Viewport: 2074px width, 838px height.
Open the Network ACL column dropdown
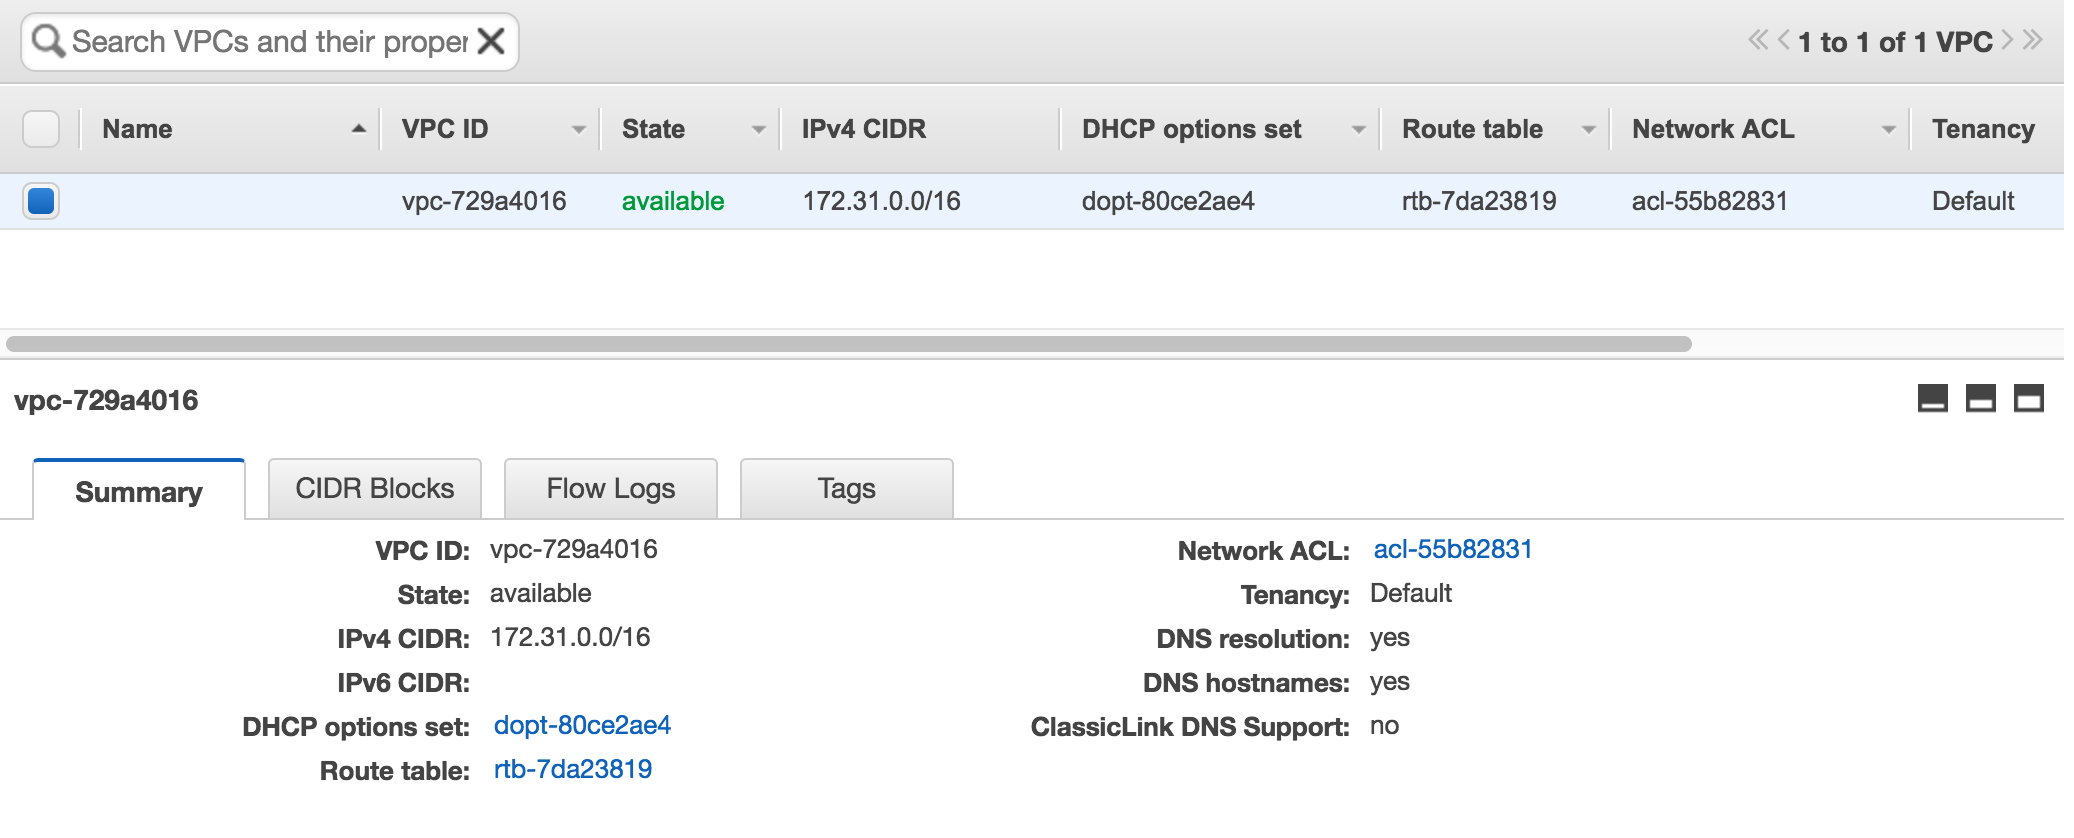[x=1890, y=129]
